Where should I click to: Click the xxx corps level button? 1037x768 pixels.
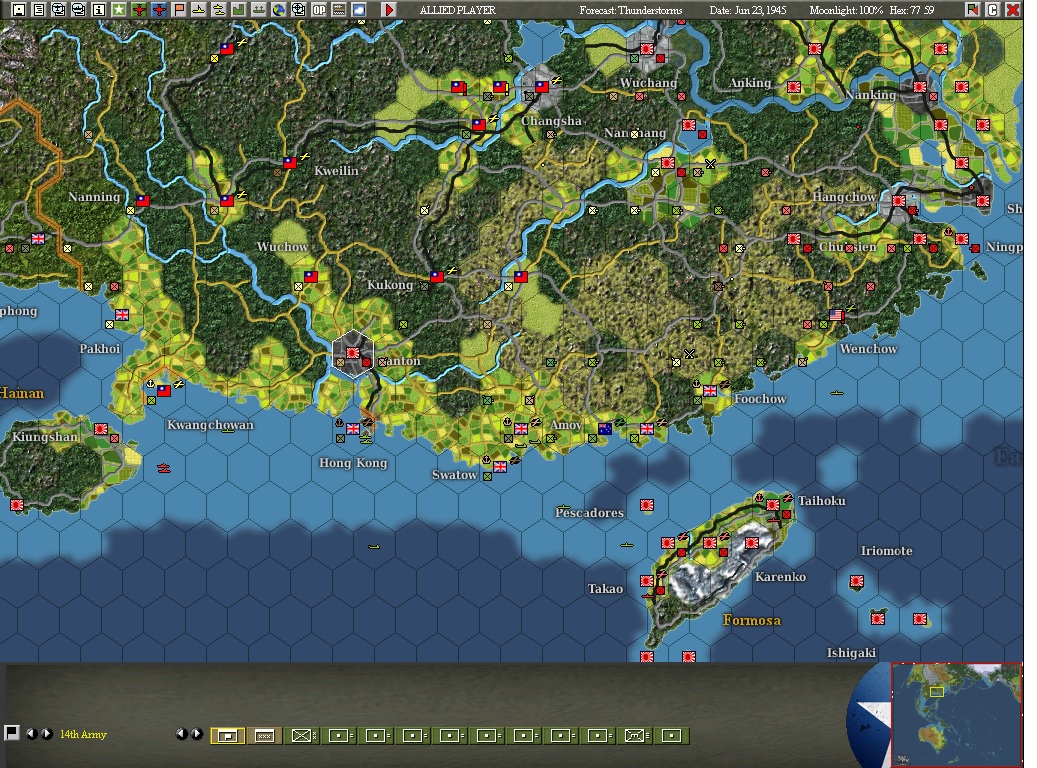pyautogui.click(x=265, y=736)
